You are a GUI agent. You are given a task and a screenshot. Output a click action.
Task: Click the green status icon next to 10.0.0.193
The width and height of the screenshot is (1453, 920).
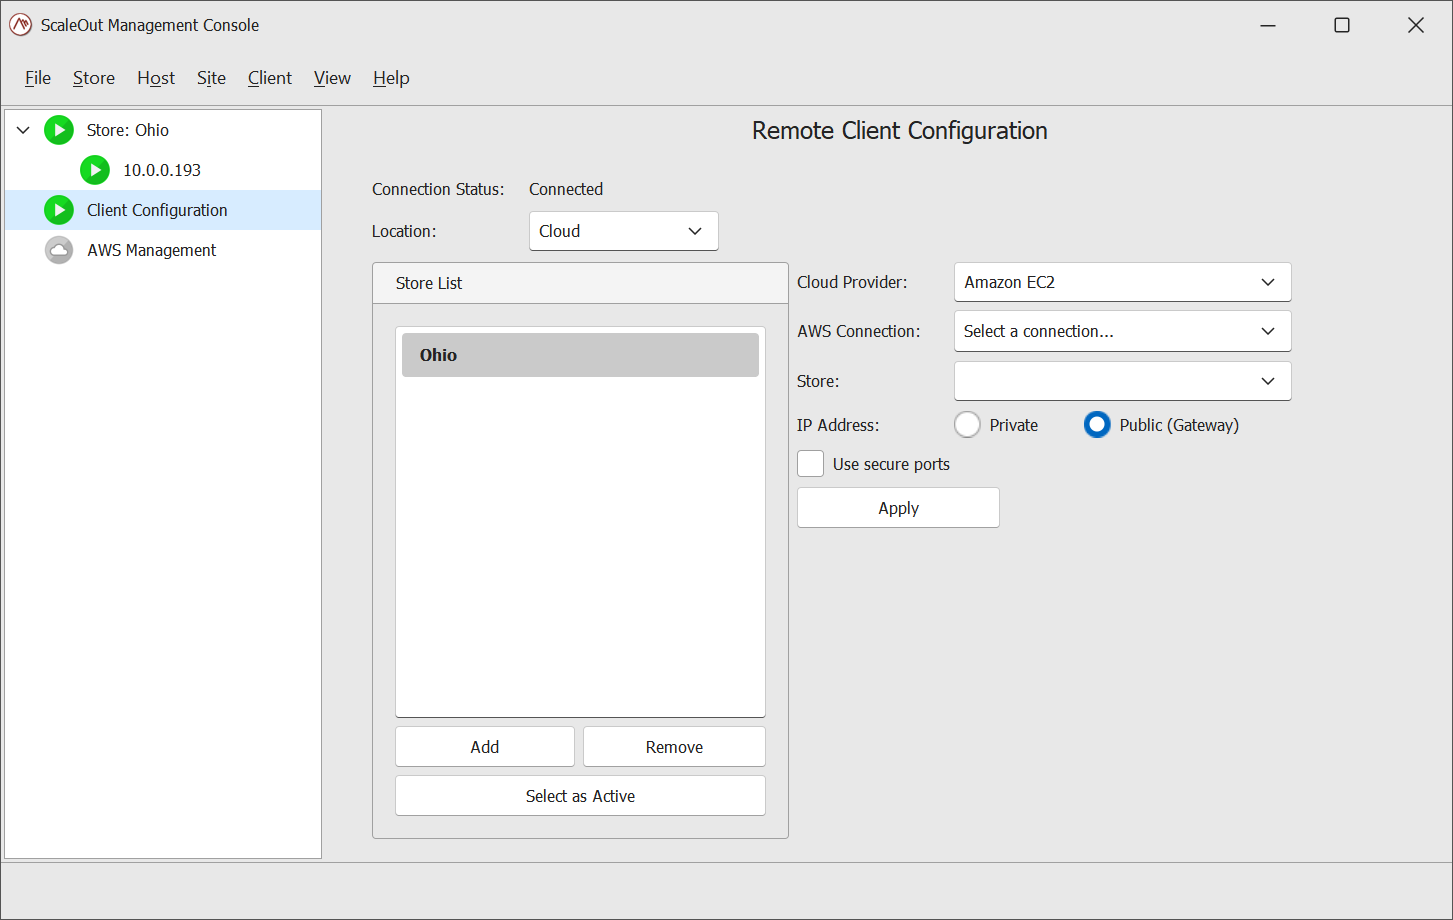[x=95, y=170]
